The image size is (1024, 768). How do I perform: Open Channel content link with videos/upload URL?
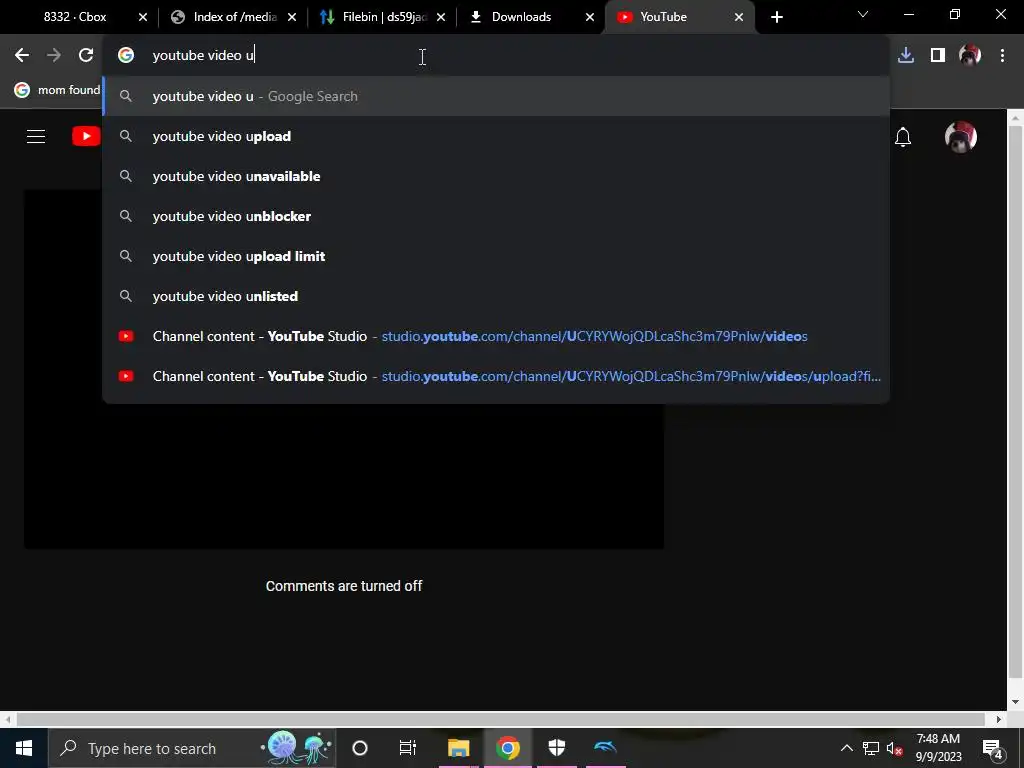point(496,376)
